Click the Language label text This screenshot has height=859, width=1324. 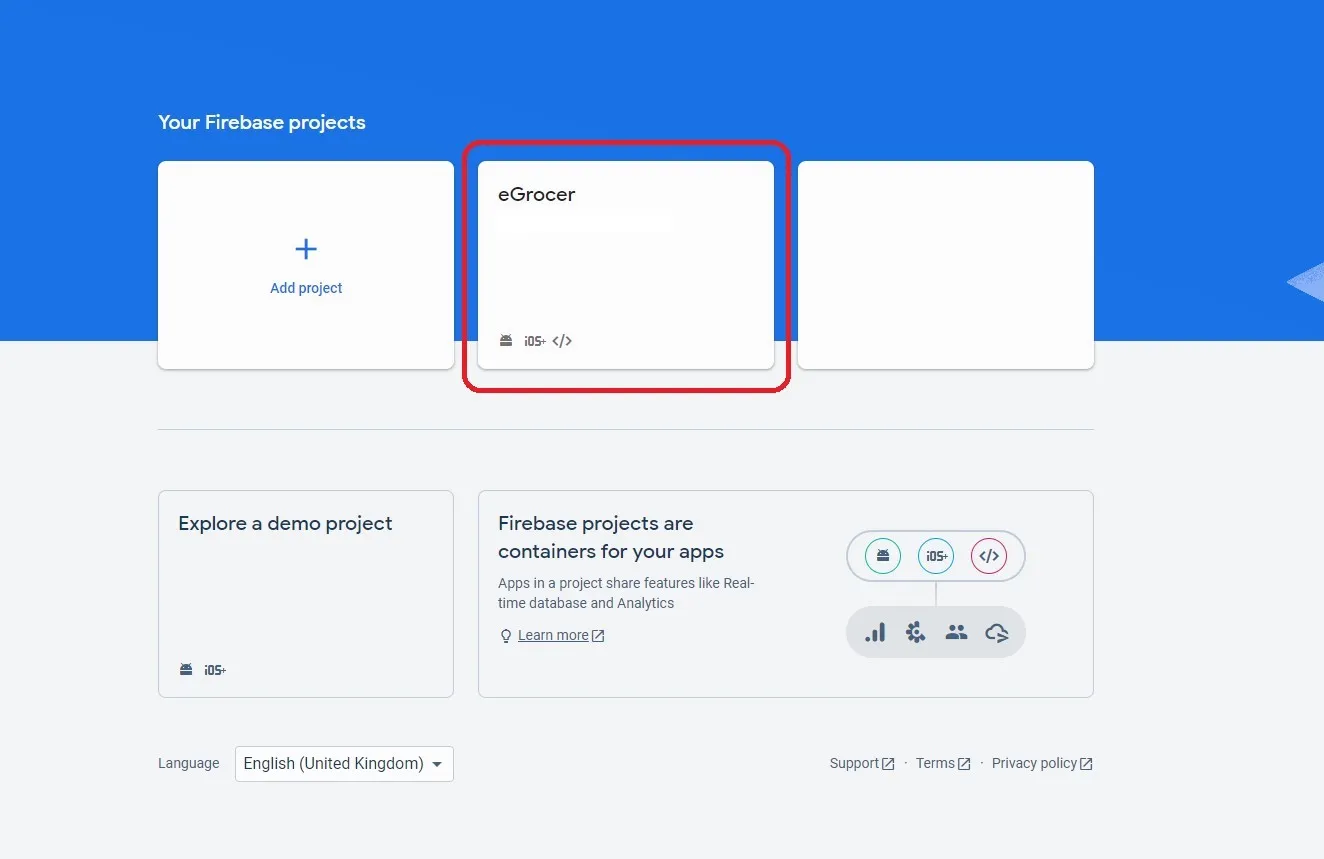pyautogui.click(x=188, y=763)
